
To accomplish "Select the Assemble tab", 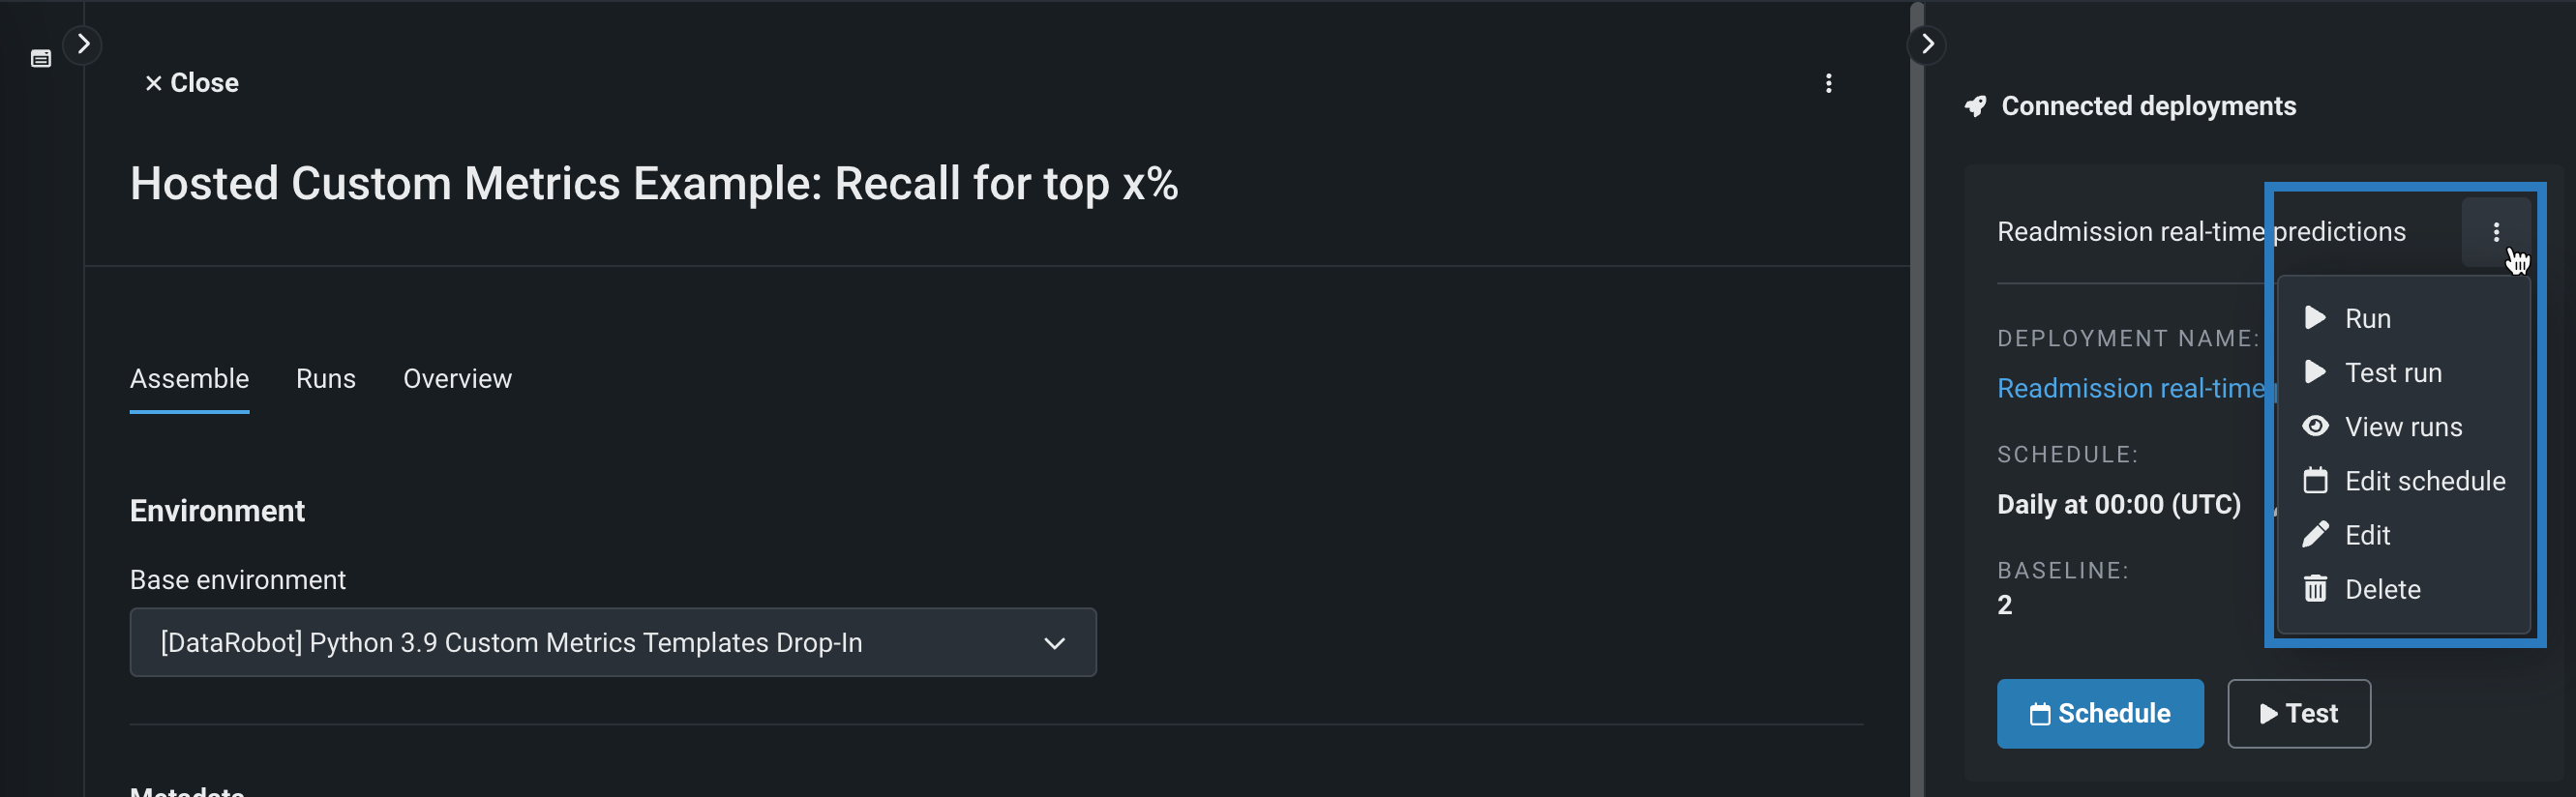I will (189, 379).
